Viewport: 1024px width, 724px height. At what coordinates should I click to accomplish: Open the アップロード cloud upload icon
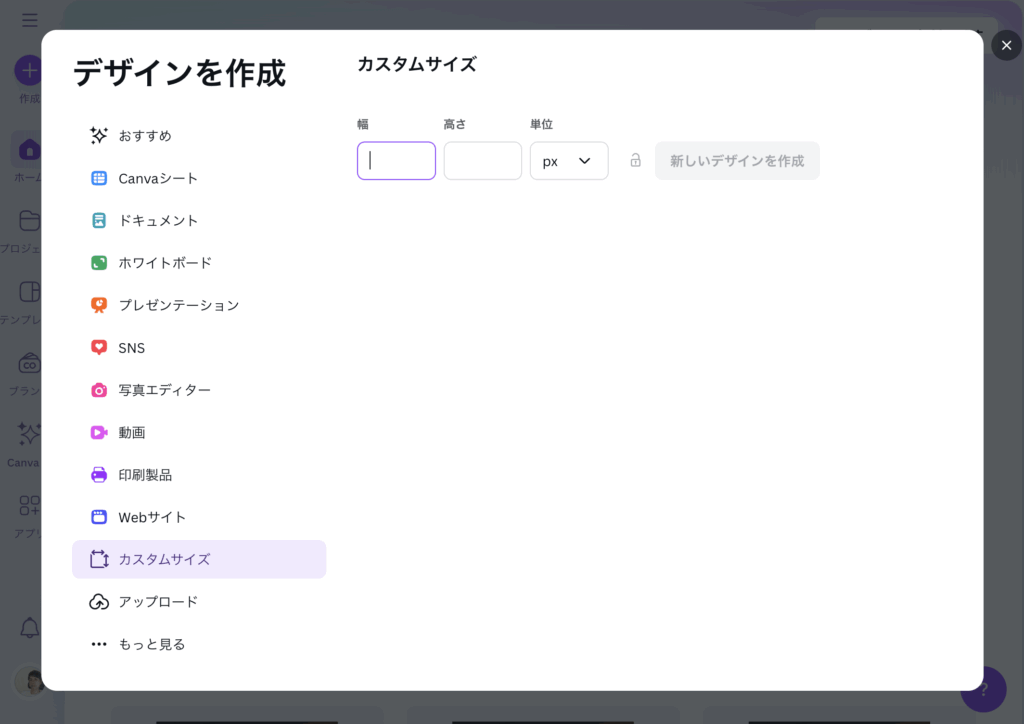99,602
